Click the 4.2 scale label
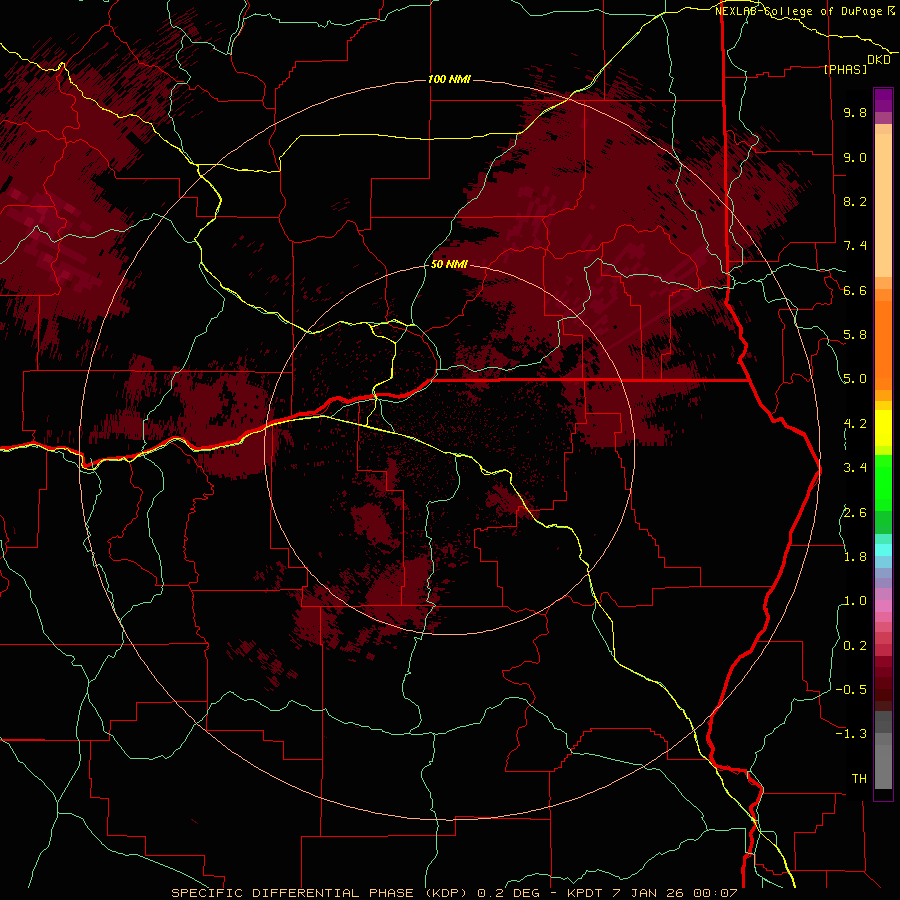 click(x=855, y=424)
